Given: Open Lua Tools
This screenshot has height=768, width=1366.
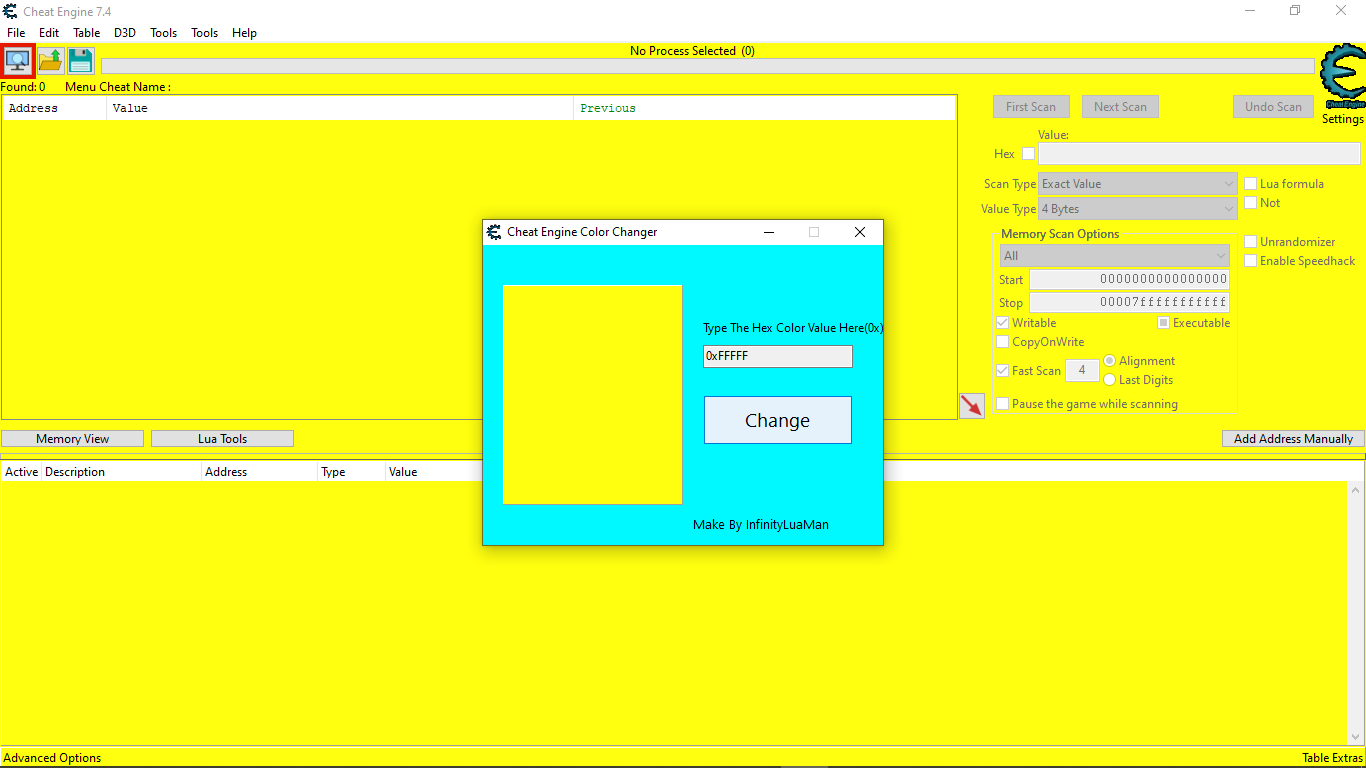Looking at the screenshot, I should pos(222,439).
